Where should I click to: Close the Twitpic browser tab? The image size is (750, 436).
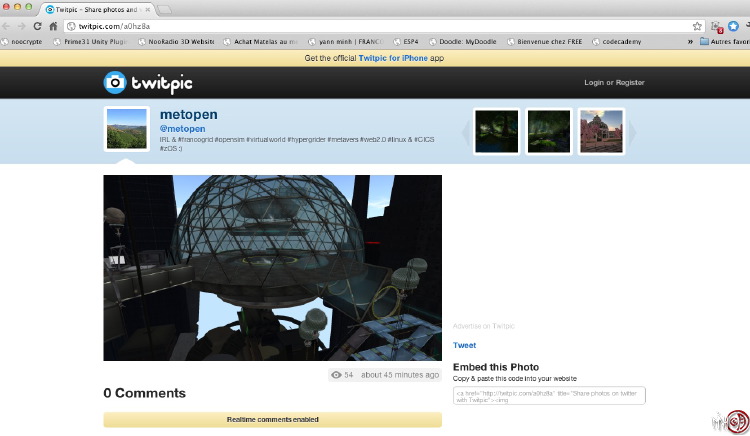[x=148, y=10]
